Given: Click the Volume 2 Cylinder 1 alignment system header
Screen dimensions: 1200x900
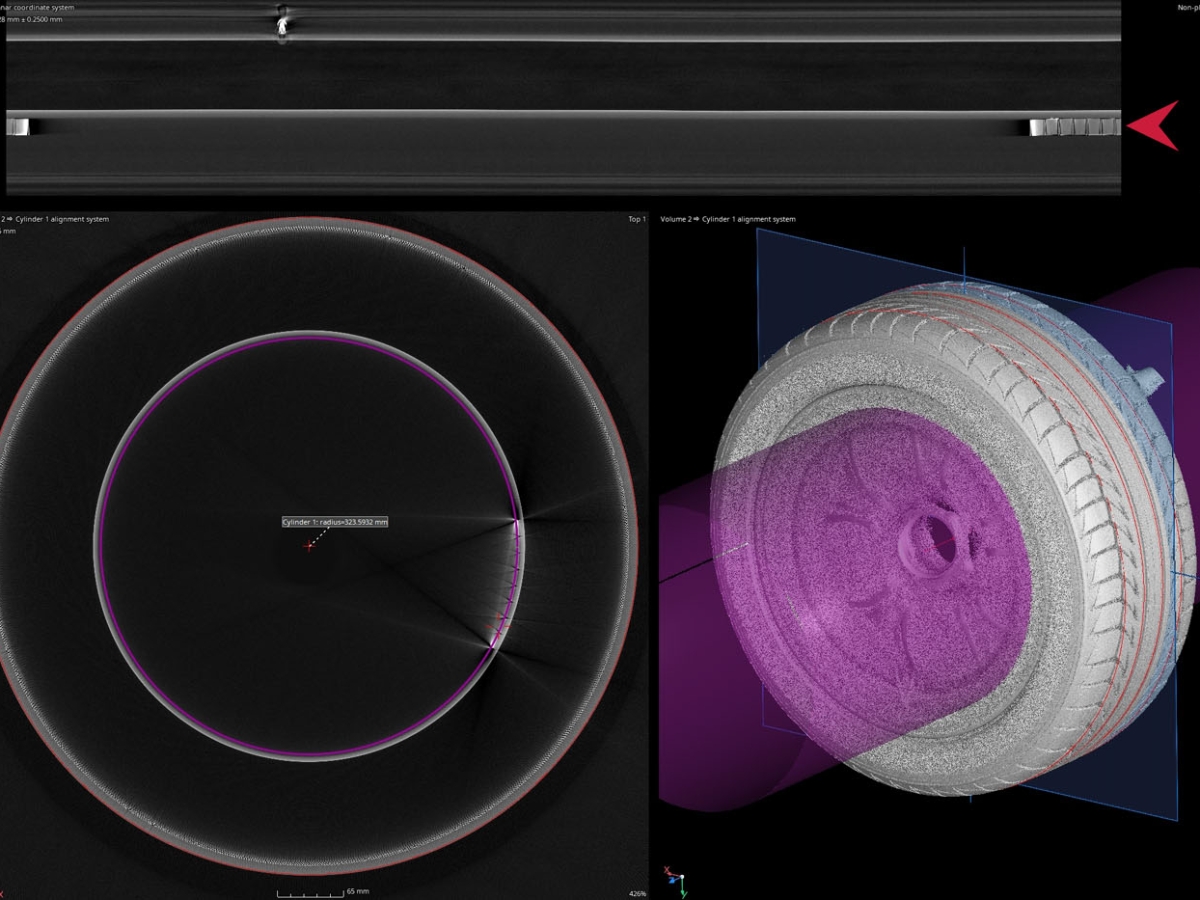Looking at the screenshot, I should tap(728, 218).
